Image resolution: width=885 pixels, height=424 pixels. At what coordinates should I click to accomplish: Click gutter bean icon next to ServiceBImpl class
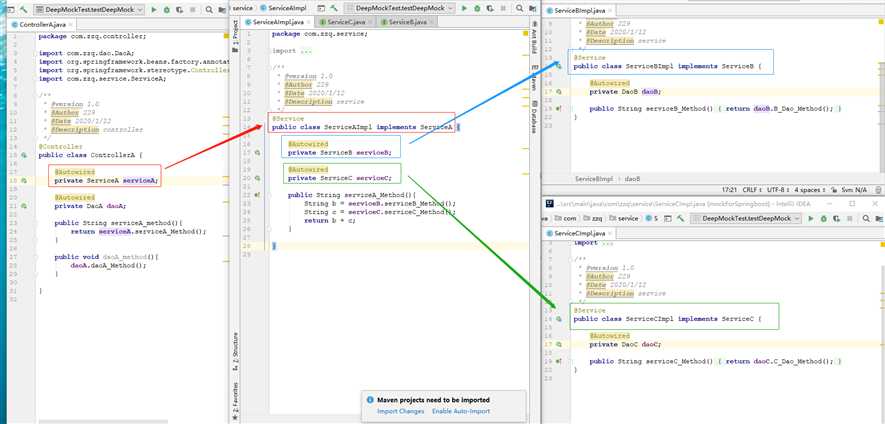[x=559, y=66]
